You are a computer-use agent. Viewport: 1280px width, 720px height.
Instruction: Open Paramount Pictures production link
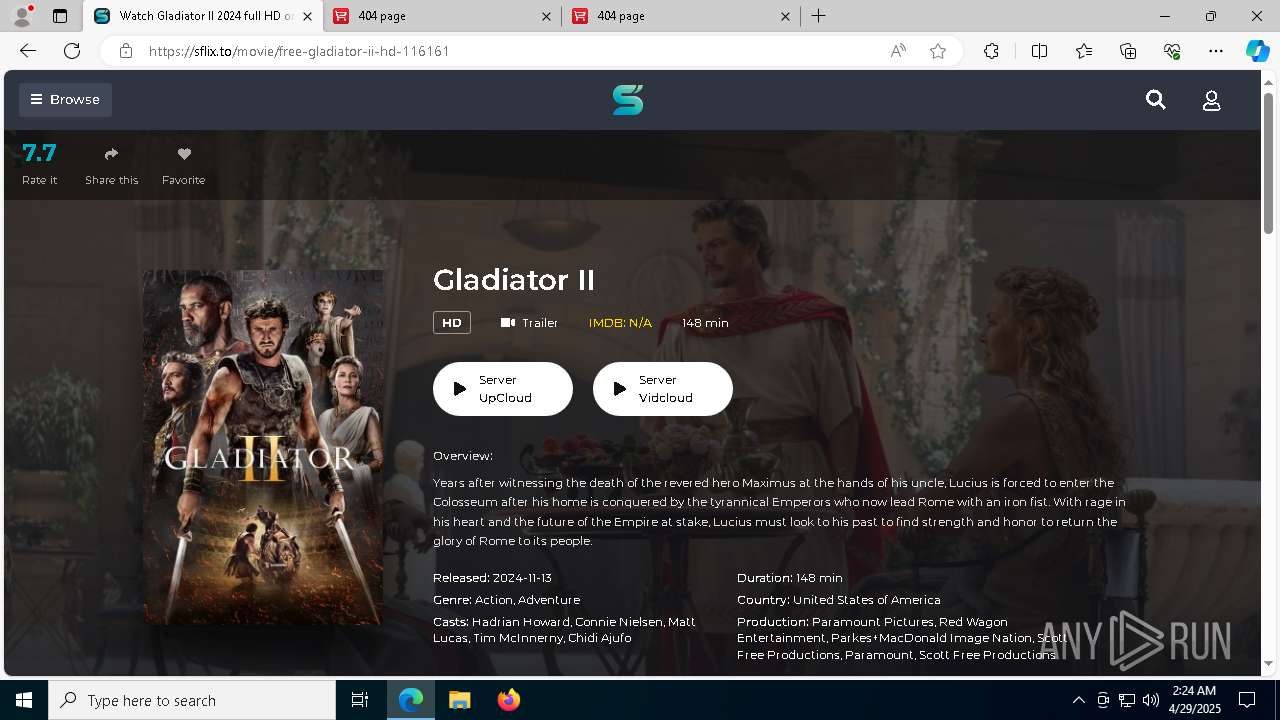tap(873, 622)
